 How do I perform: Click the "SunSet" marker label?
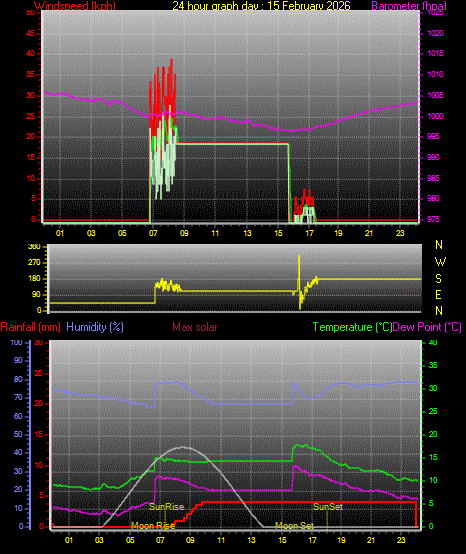pyautogui.click(x=328, y=507)
